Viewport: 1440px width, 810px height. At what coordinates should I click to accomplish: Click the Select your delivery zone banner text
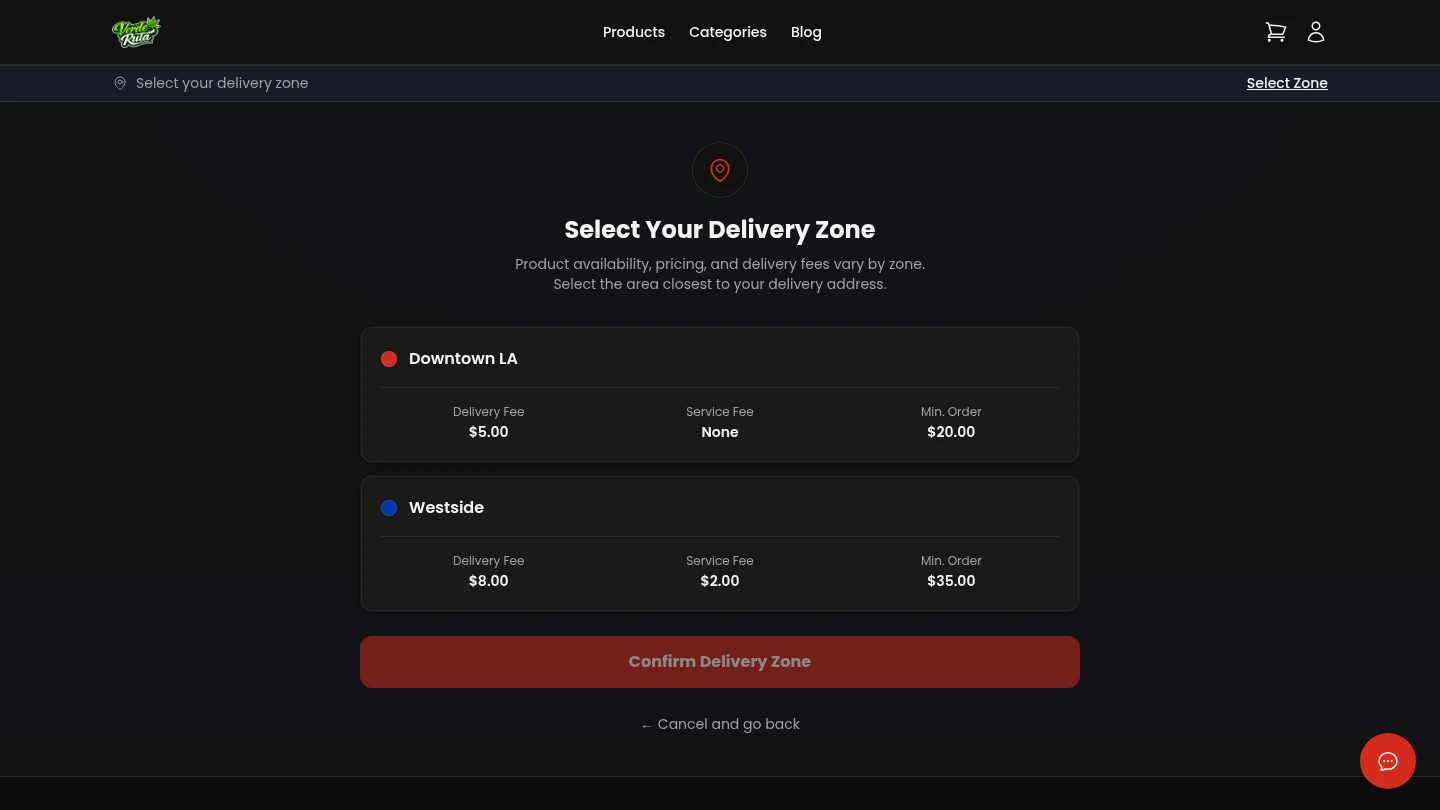pyautogui.click(x=222, y=83)
